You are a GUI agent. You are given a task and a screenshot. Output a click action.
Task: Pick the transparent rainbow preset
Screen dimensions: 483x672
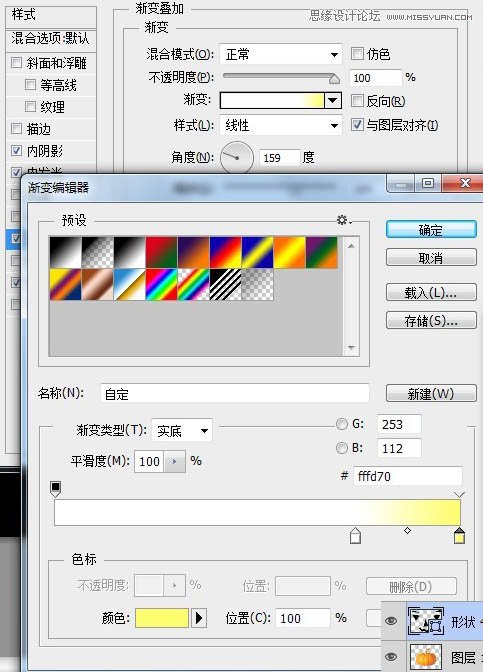(x=193, y=284)
